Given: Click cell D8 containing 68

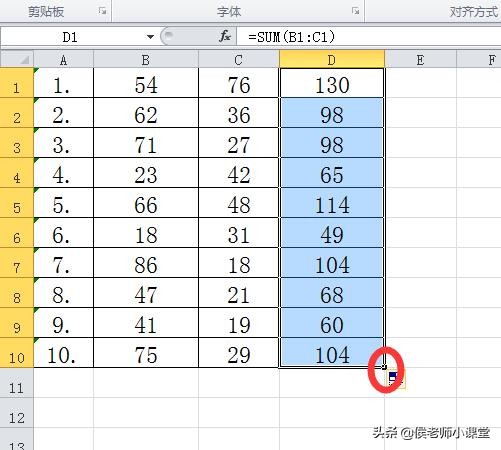Looking at the screenshot, I should (332, 293).
